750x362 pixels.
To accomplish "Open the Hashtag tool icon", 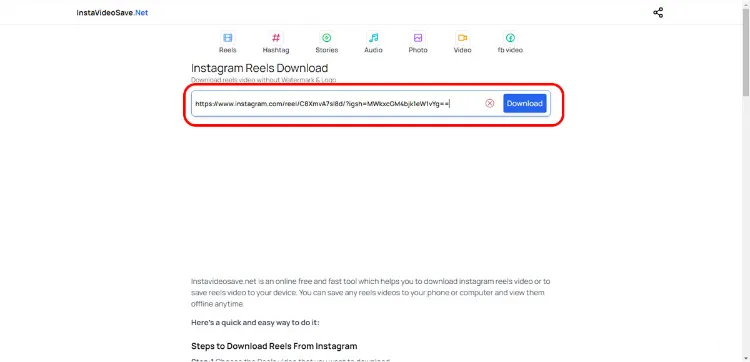I will (x=276, y=38).
